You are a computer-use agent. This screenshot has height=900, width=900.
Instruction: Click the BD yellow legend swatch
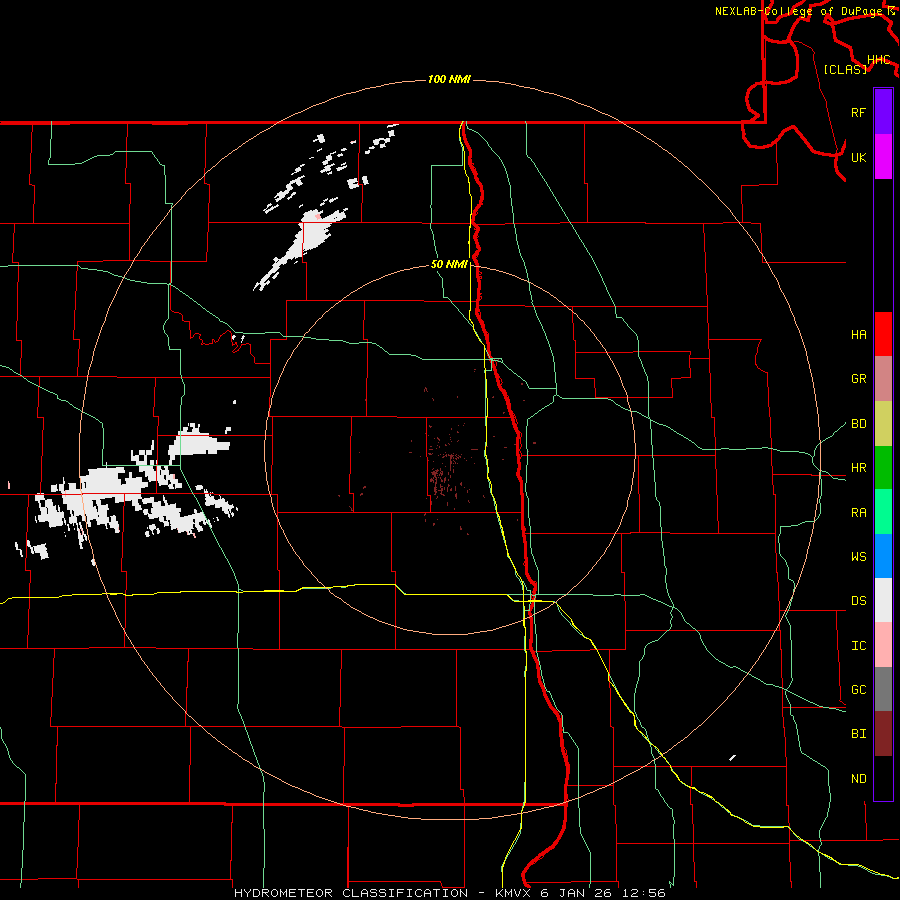coord(883,423)
